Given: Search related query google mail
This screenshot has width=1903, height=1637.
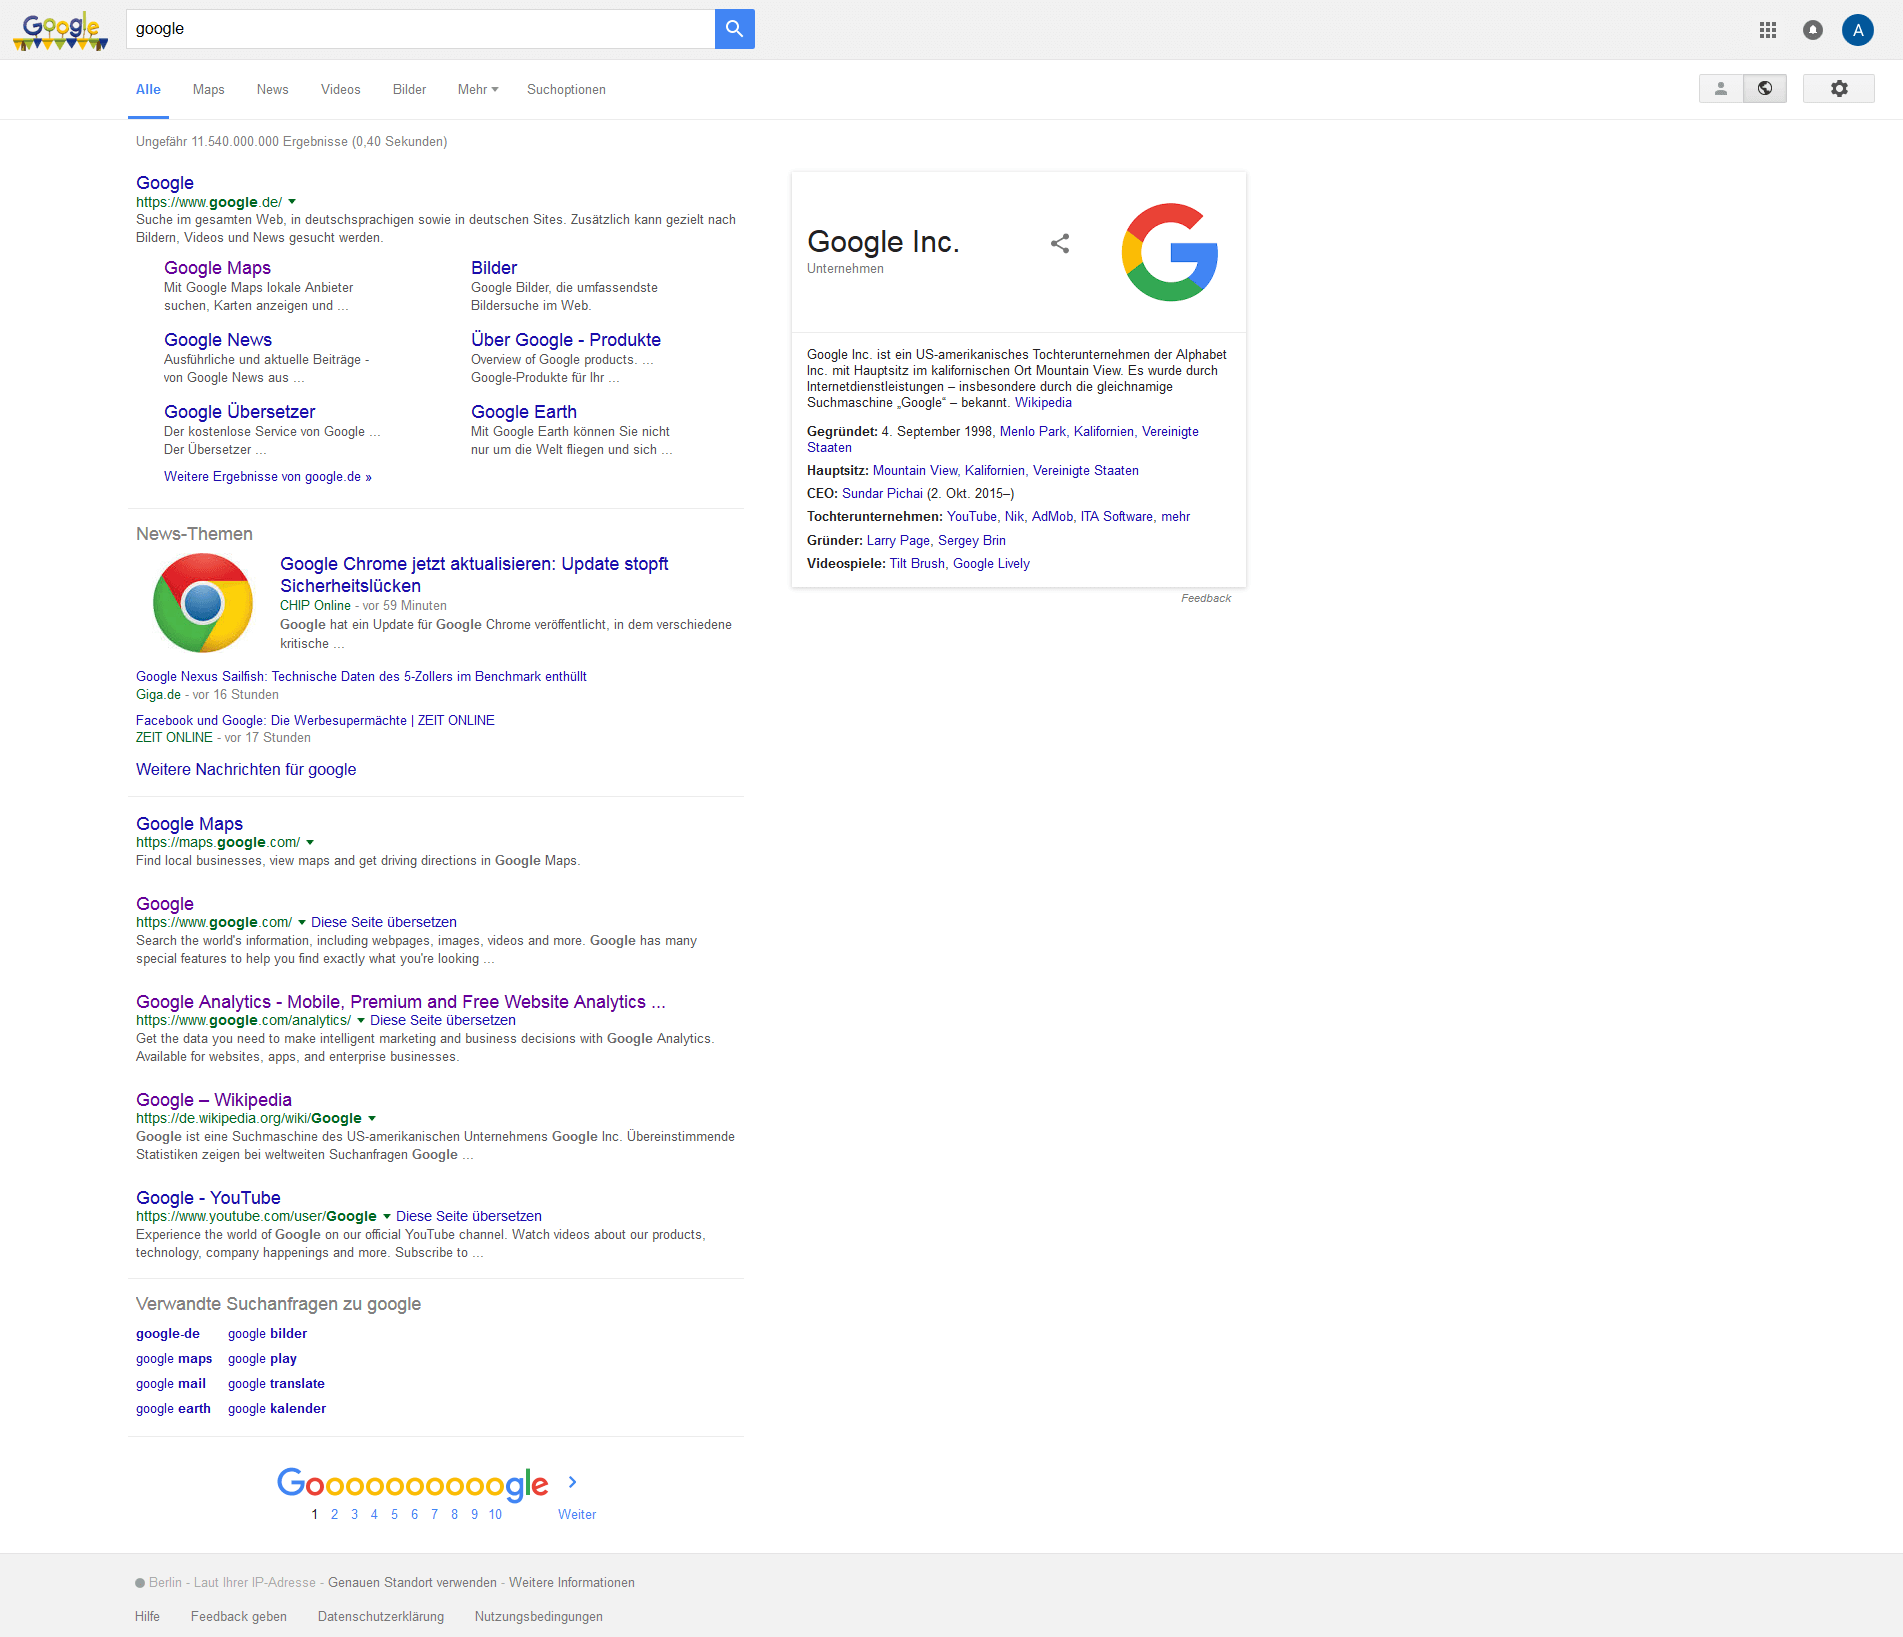Looking at the screenshot, I should tap(171, 1384).
